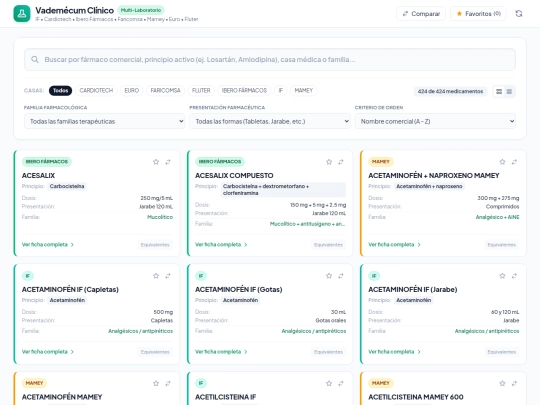540x405 pixels.
Task: Click compare icon on ACETAMINOFÉN IF (Capletas)
Action: point(168,276)
